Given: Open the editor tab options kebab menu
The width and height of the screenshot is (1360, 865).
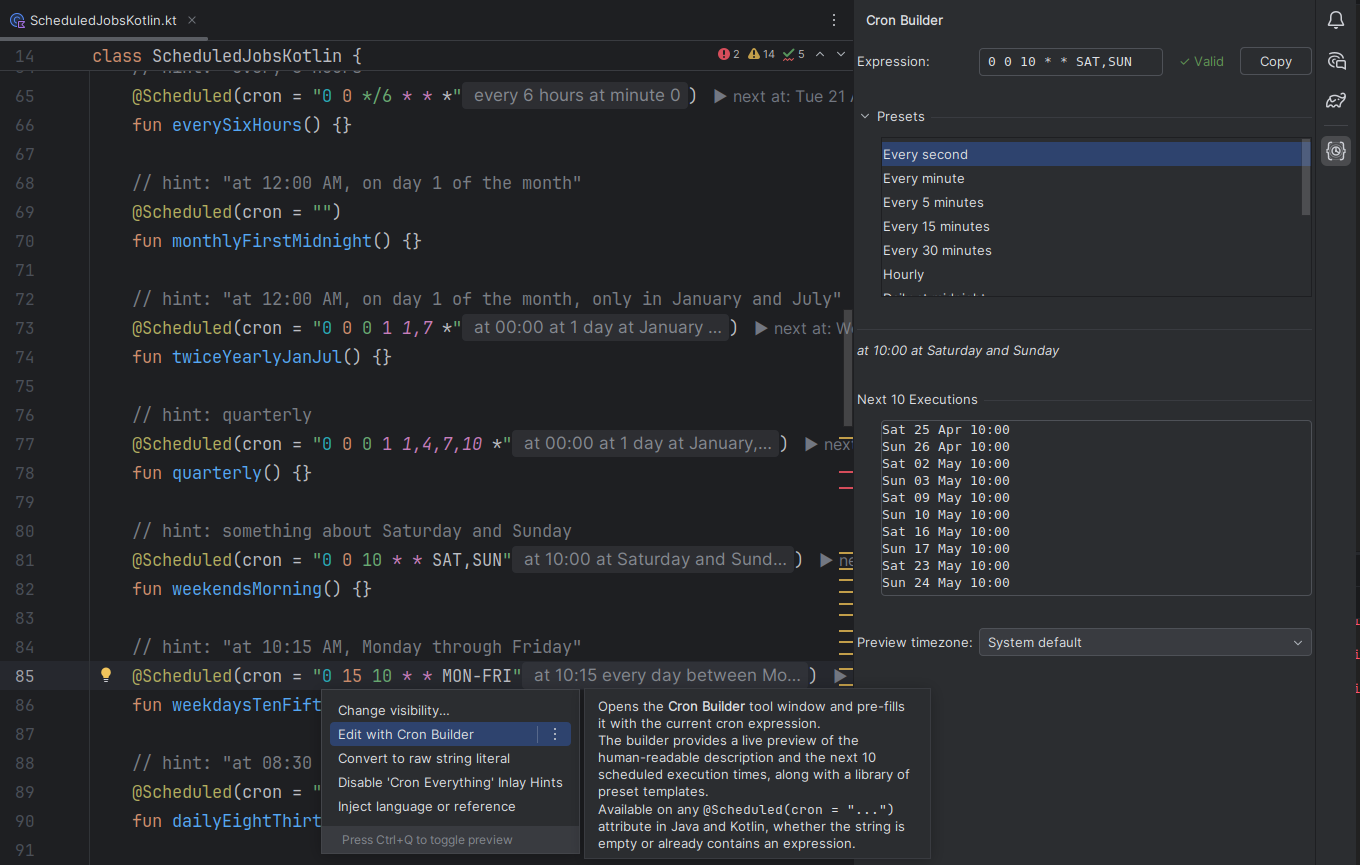Looking at the screenshot, I should coord(834,20).
